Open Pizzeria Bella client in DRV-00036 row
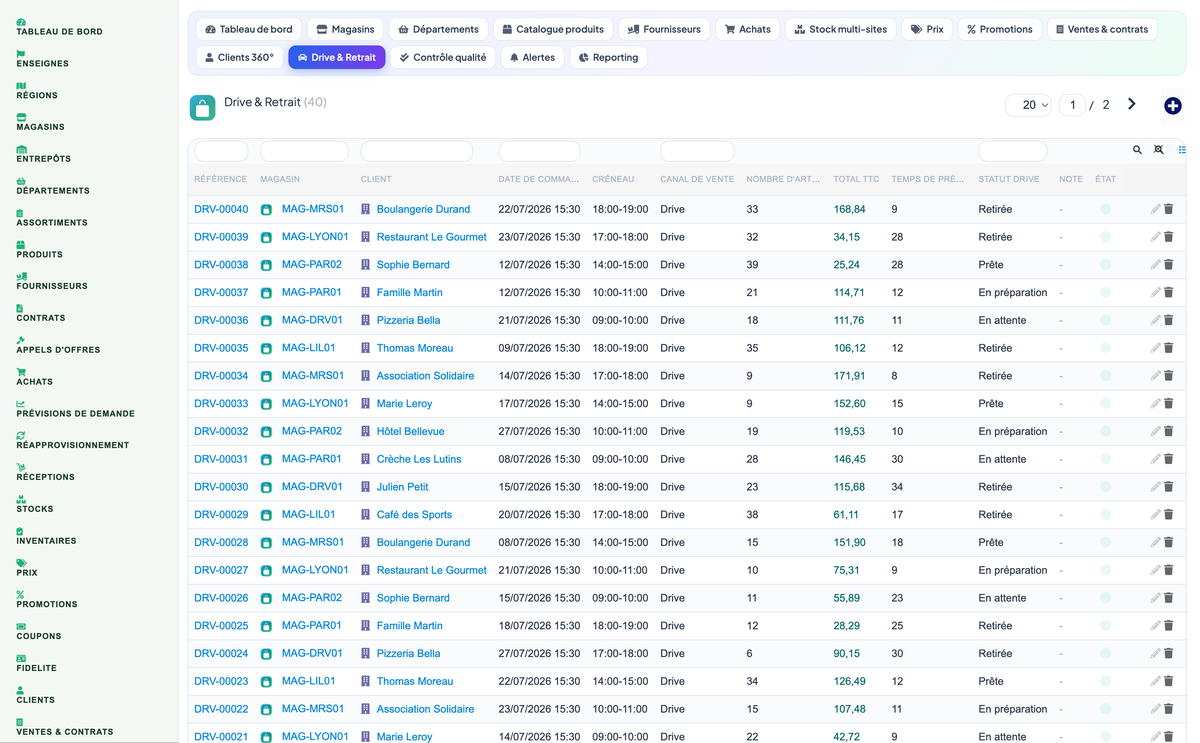1200x743 pixels. point(408,320)
